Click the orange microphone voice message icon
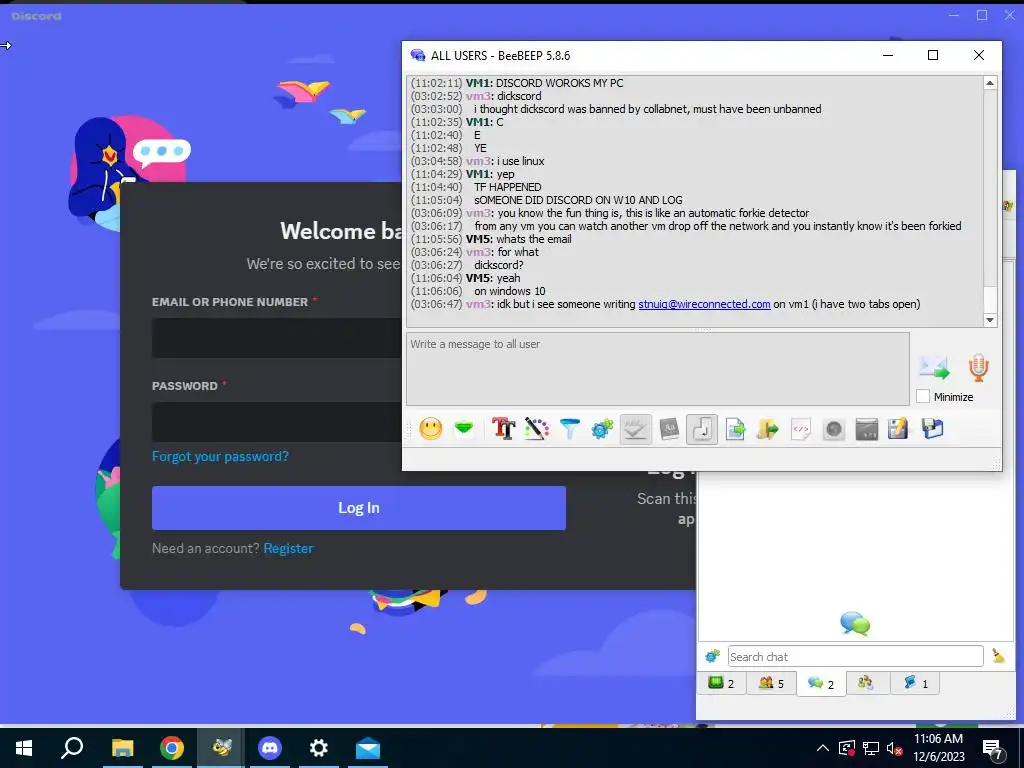 point(978,368)
